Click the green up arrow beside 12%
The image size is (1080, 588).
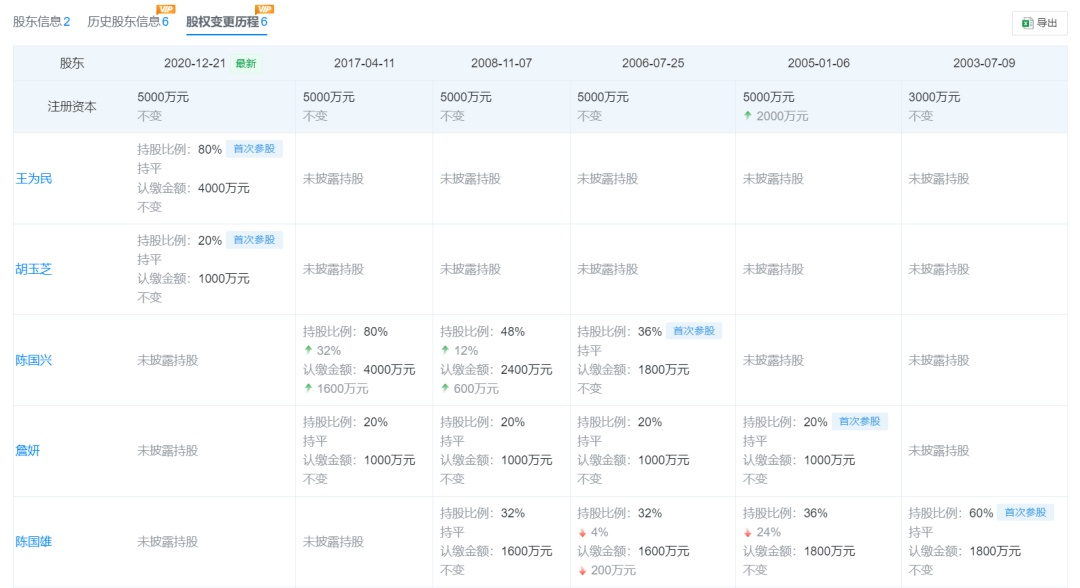click(x=445, y=351)
